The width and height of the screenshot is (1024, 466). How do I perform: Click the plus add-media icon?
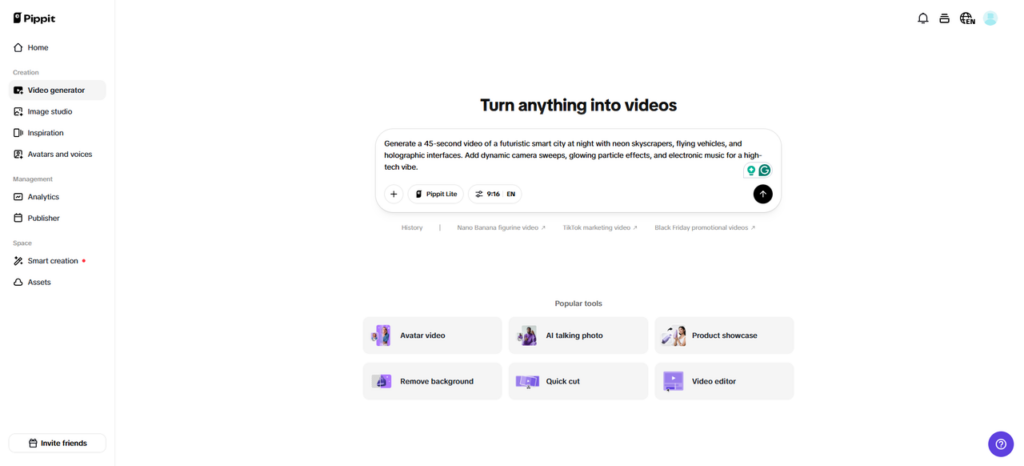coord(394,194)
